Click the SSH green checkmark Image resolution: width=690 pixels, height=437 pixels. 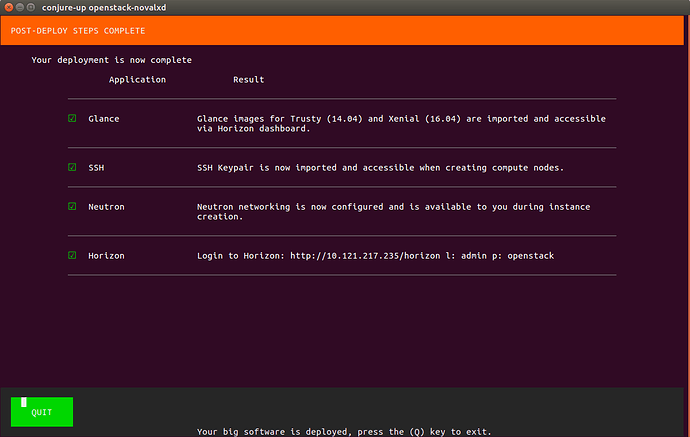pyautogui.click(x=72, y=167)
